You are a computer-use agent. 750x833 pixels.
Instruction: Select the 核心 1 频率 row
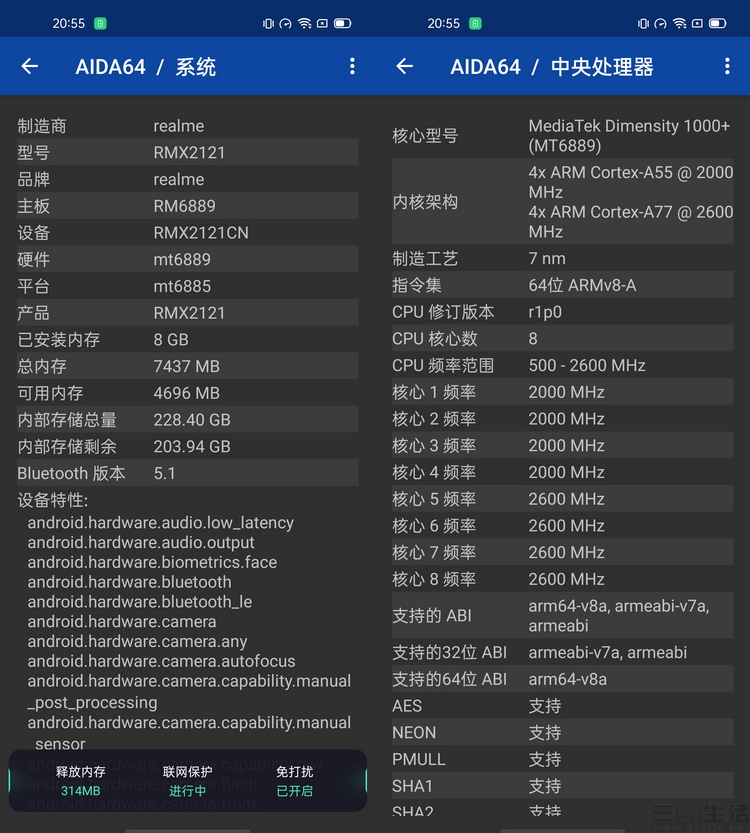562,392
